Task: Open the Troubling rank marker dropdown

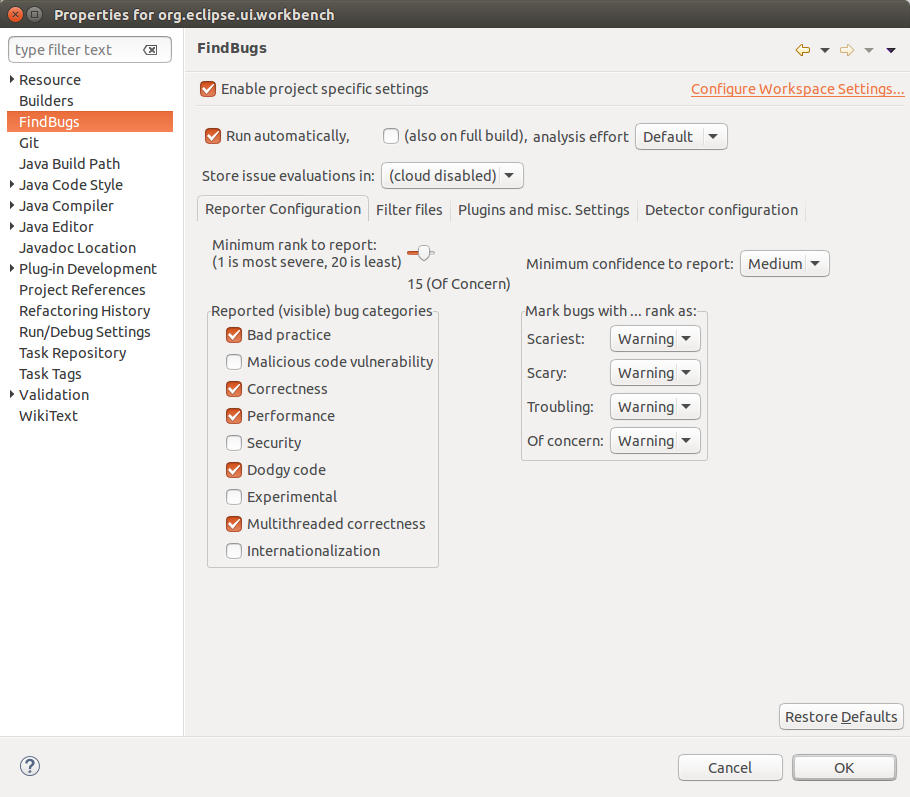Action: [x=655, y=407]
